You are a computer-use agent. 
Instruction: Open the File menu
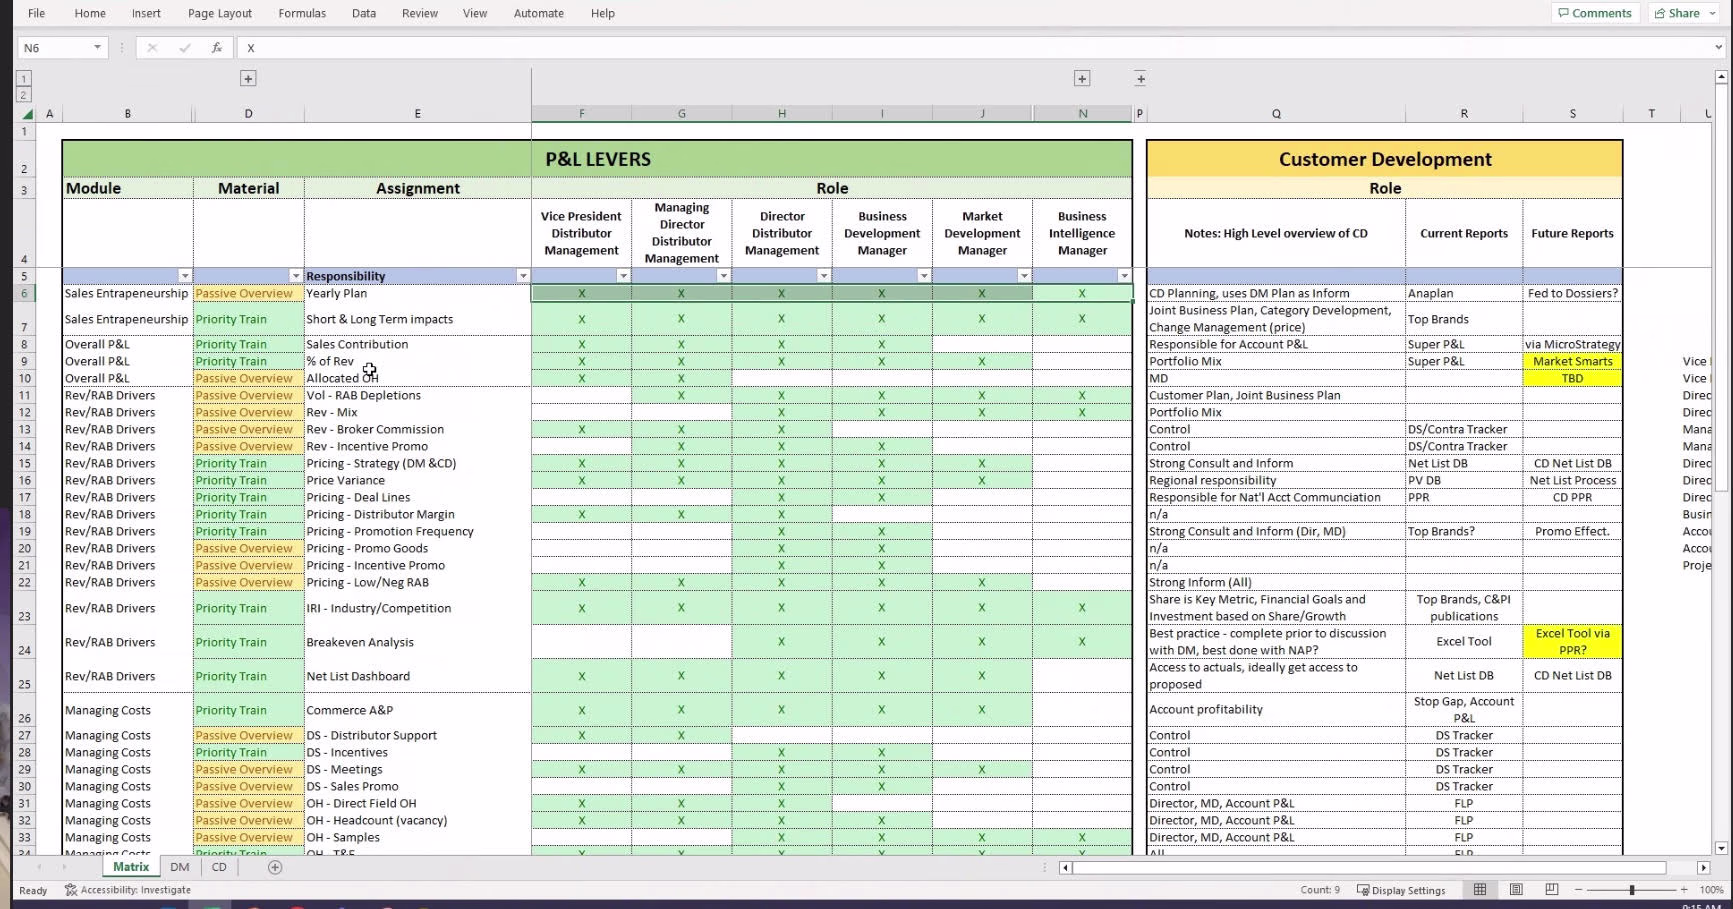36,13
